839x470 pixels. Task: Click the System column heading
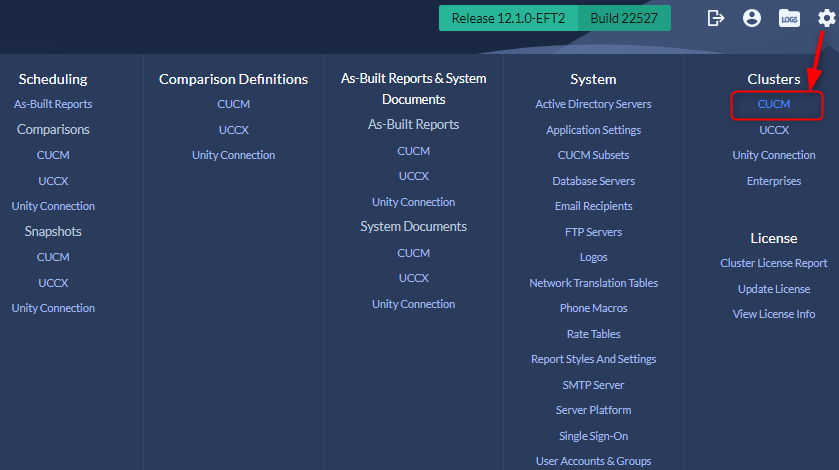pos(593,79)
